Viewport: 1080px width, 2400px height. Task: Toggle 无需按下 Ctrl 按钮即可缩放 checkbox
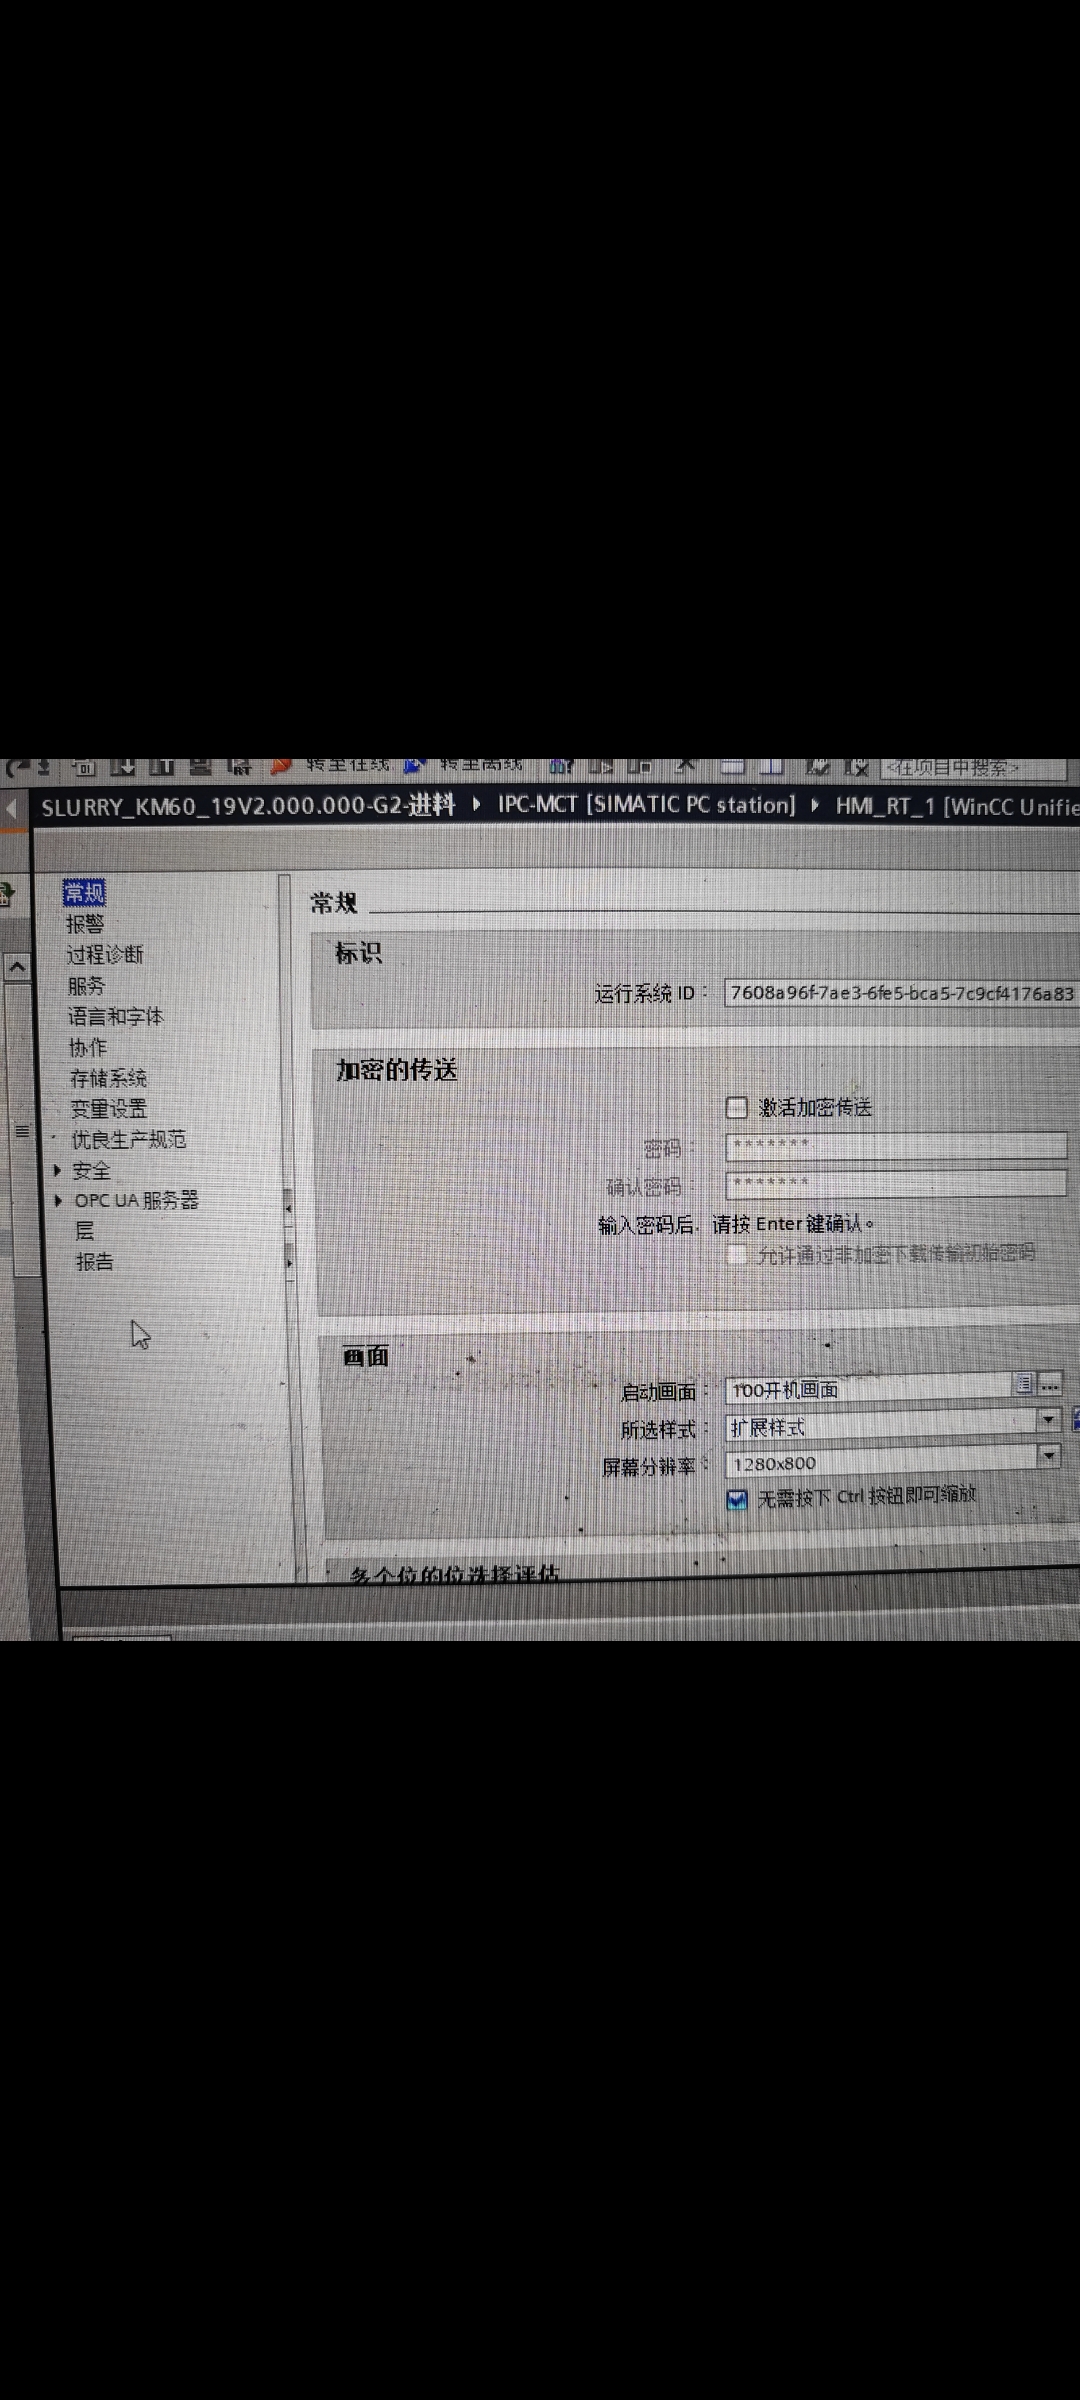point(737,1499)
